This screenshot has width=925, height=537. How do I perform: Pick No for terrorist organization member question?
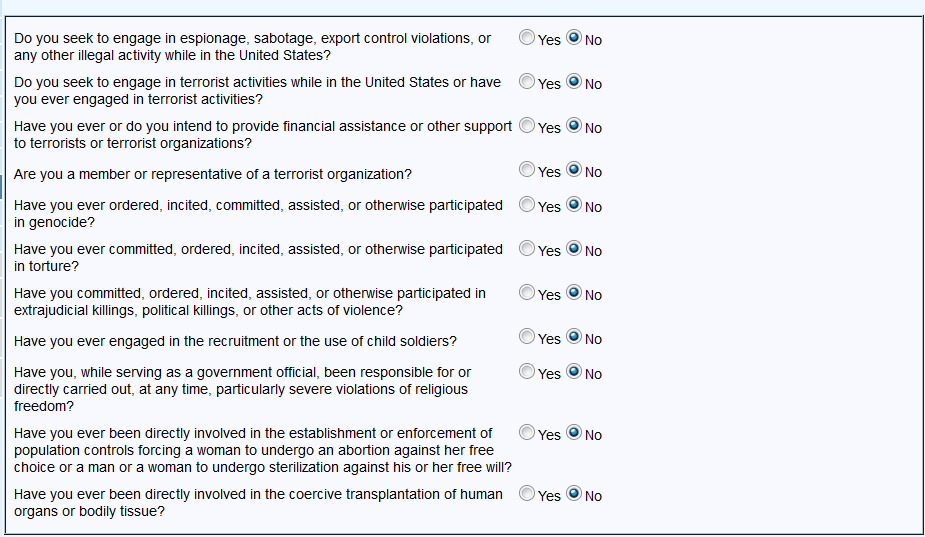click(574, 170)
